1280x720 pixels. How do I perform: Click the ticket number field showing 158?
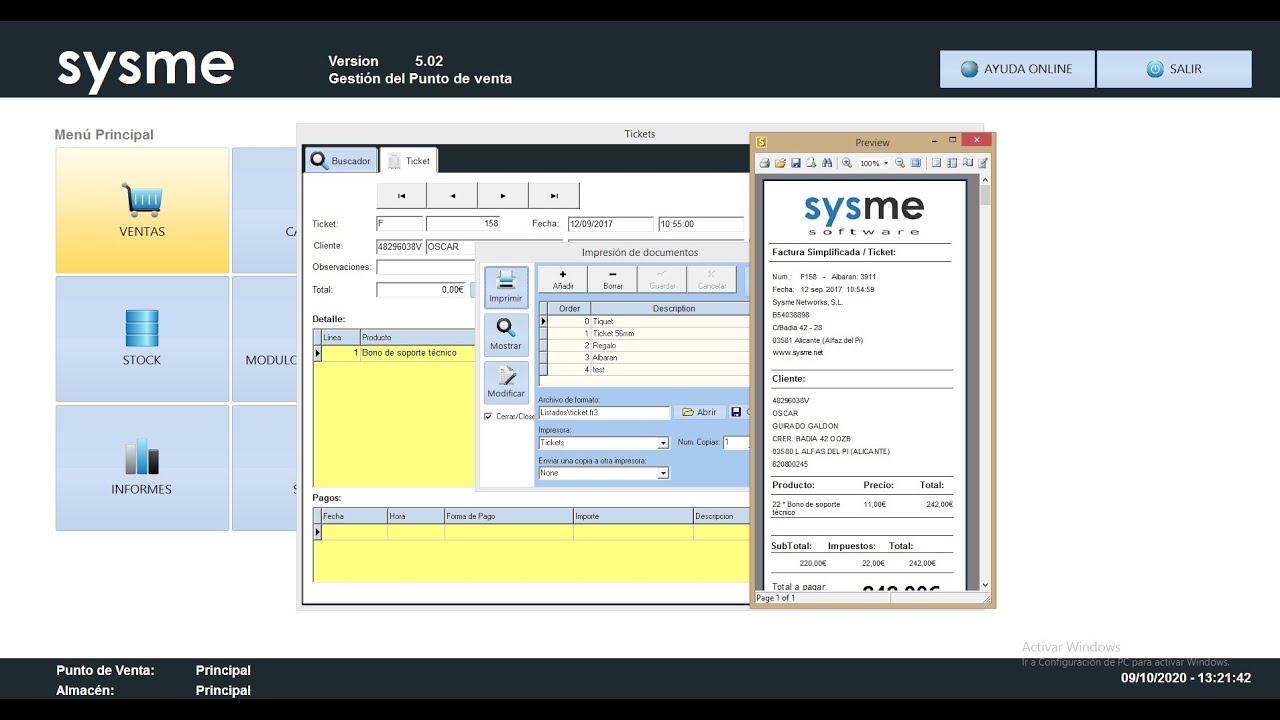click(x=464, y=224)
